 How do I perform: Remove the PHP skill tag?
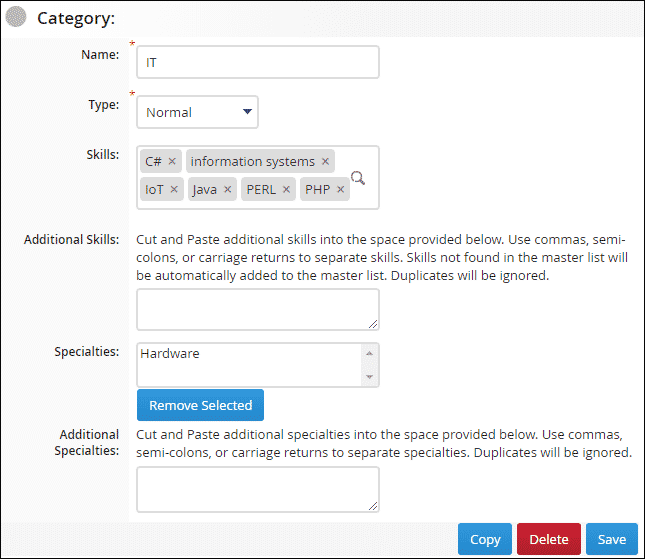[x=340, y=189]
